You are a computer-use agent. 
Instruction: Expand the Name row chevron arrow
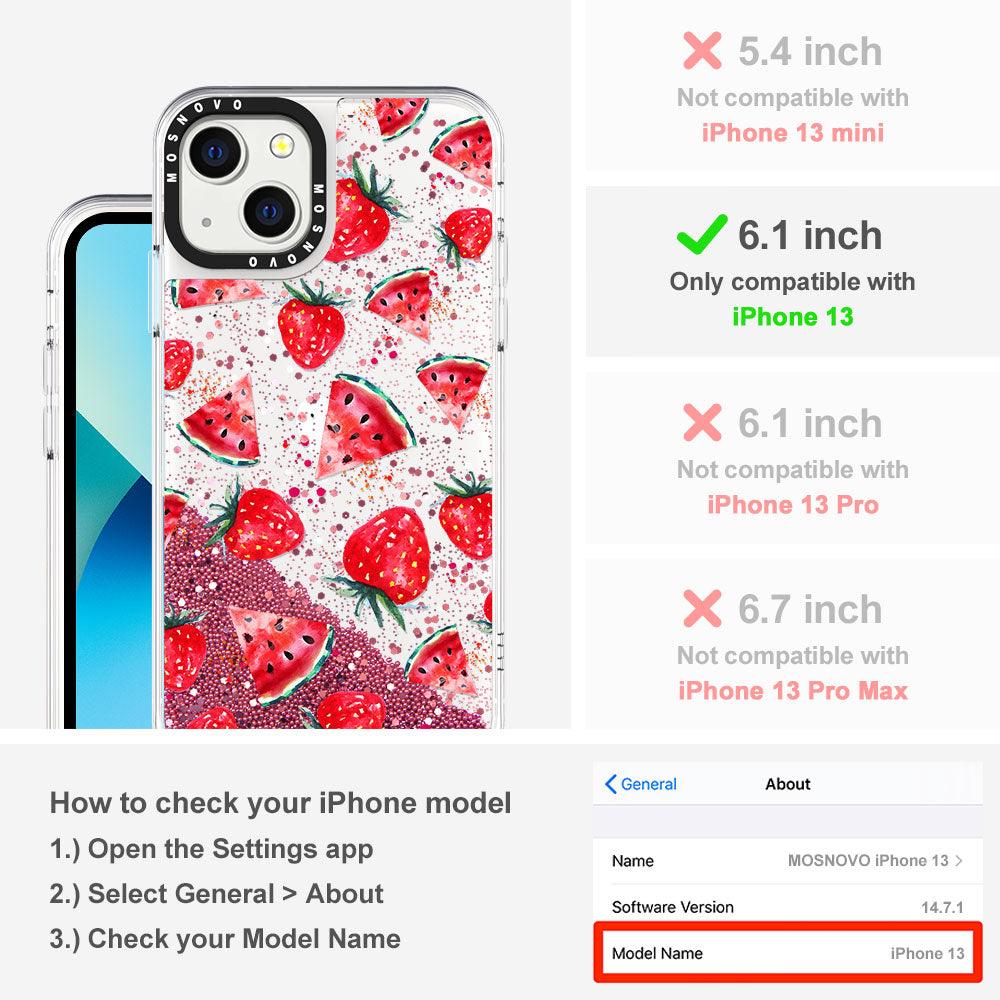tap(959, 860)
